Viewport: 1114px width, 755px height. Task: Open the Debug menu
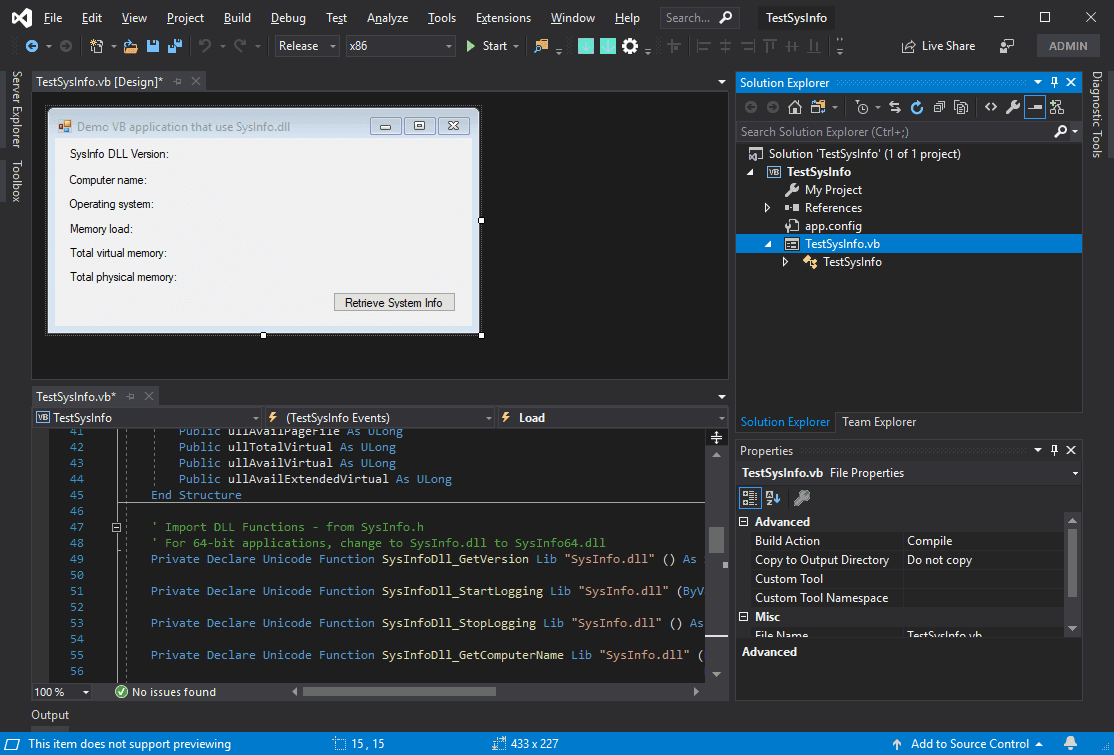coord(288,18)
